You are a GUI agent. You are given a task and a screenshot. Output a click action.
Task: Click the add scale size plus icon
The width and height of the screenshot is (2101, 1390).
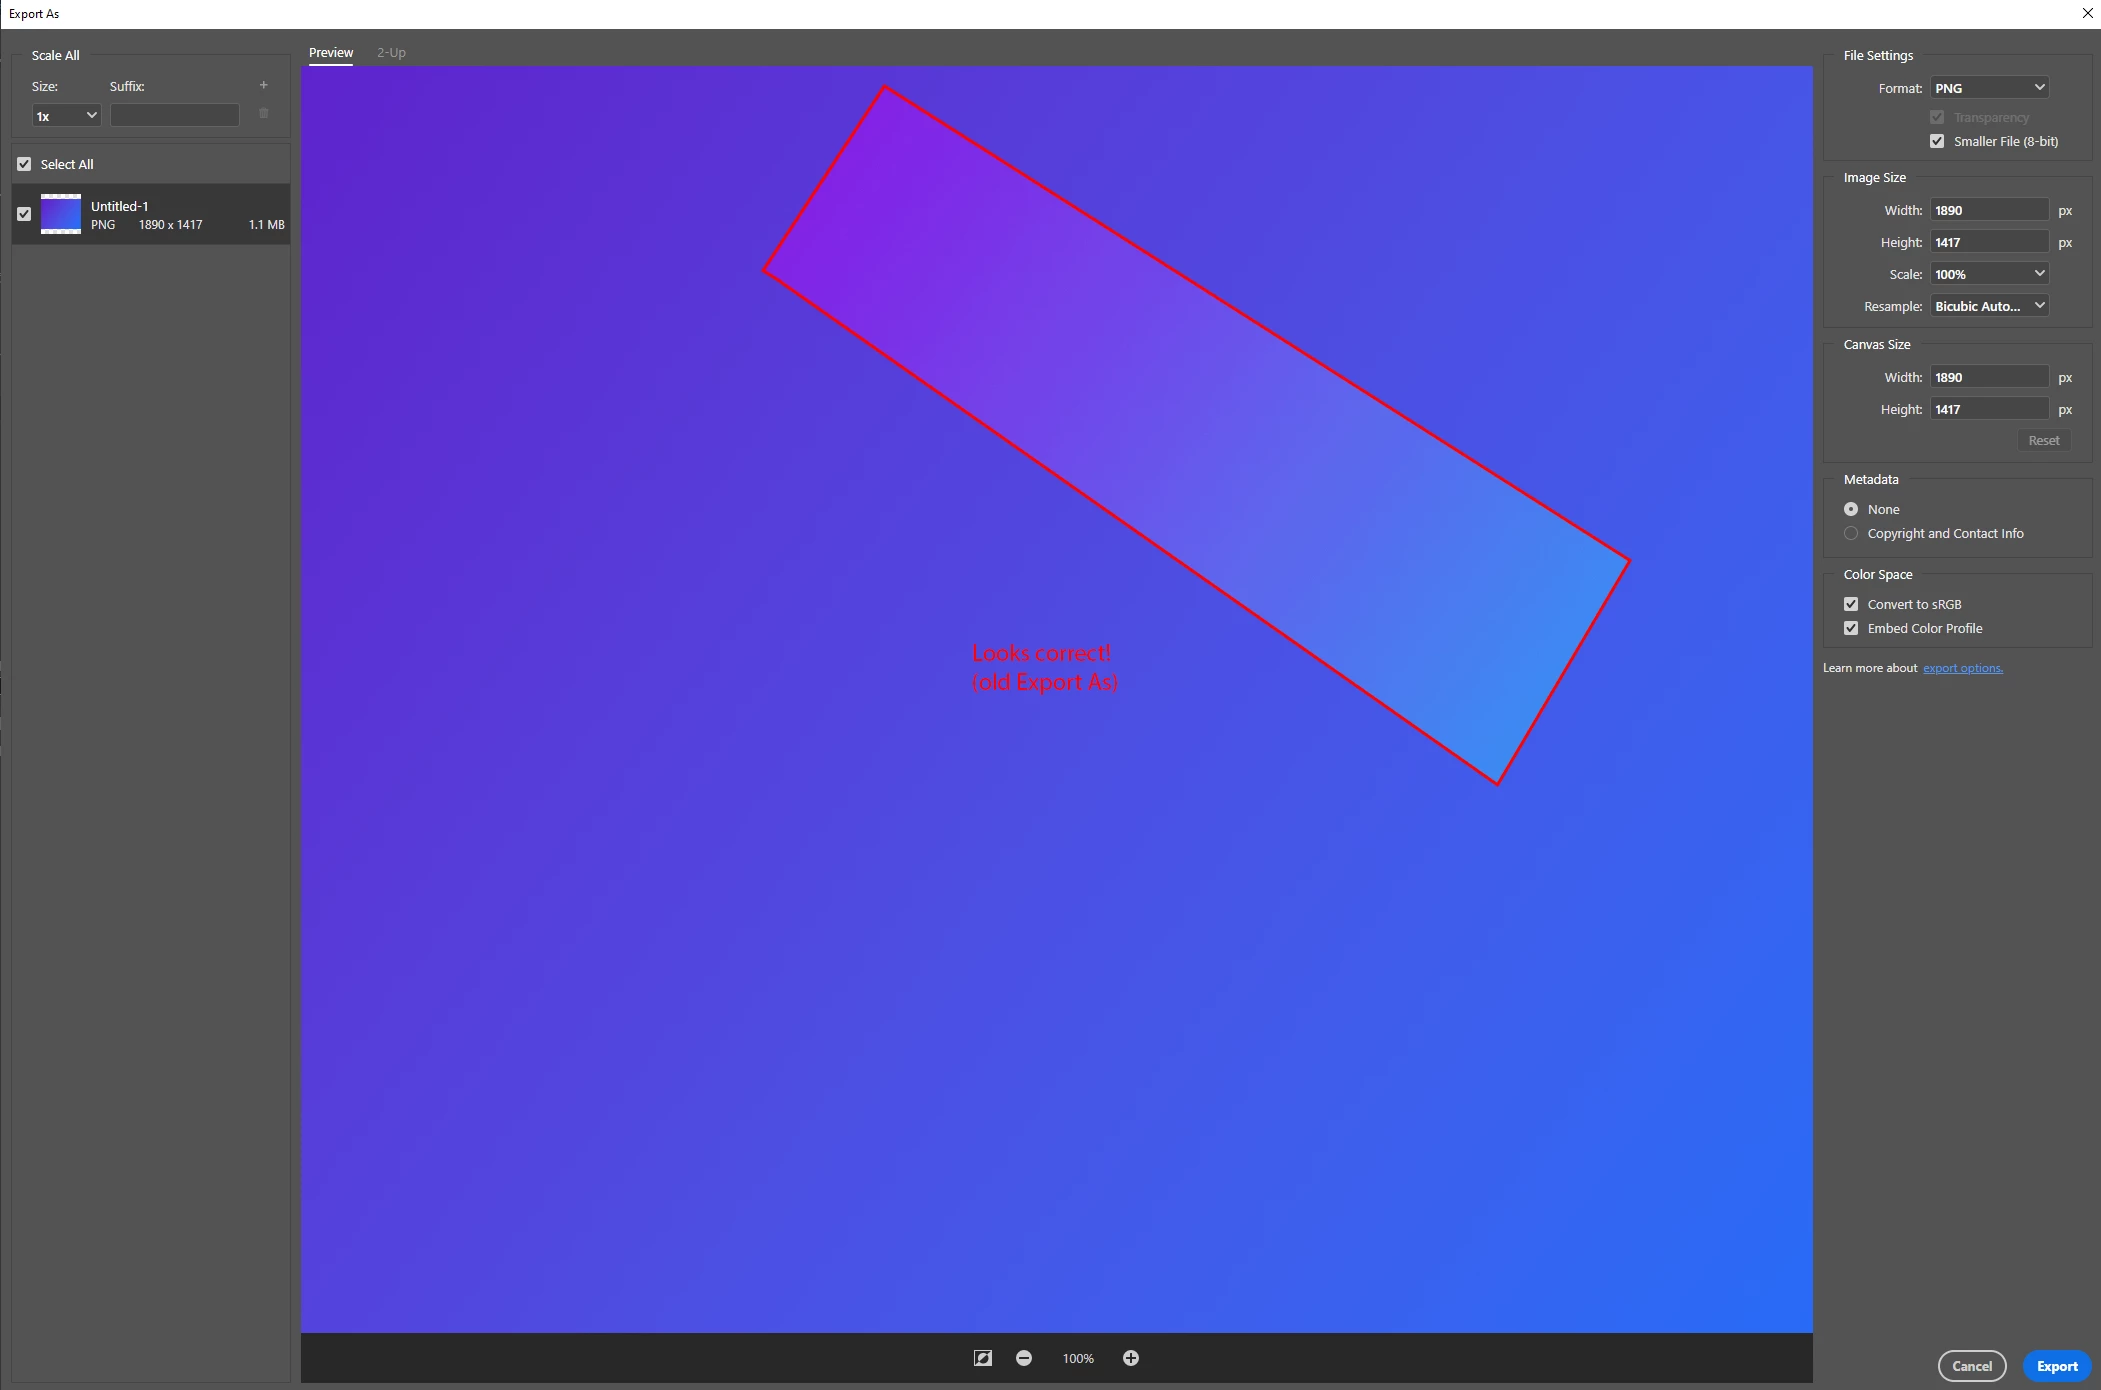[264, 85]
